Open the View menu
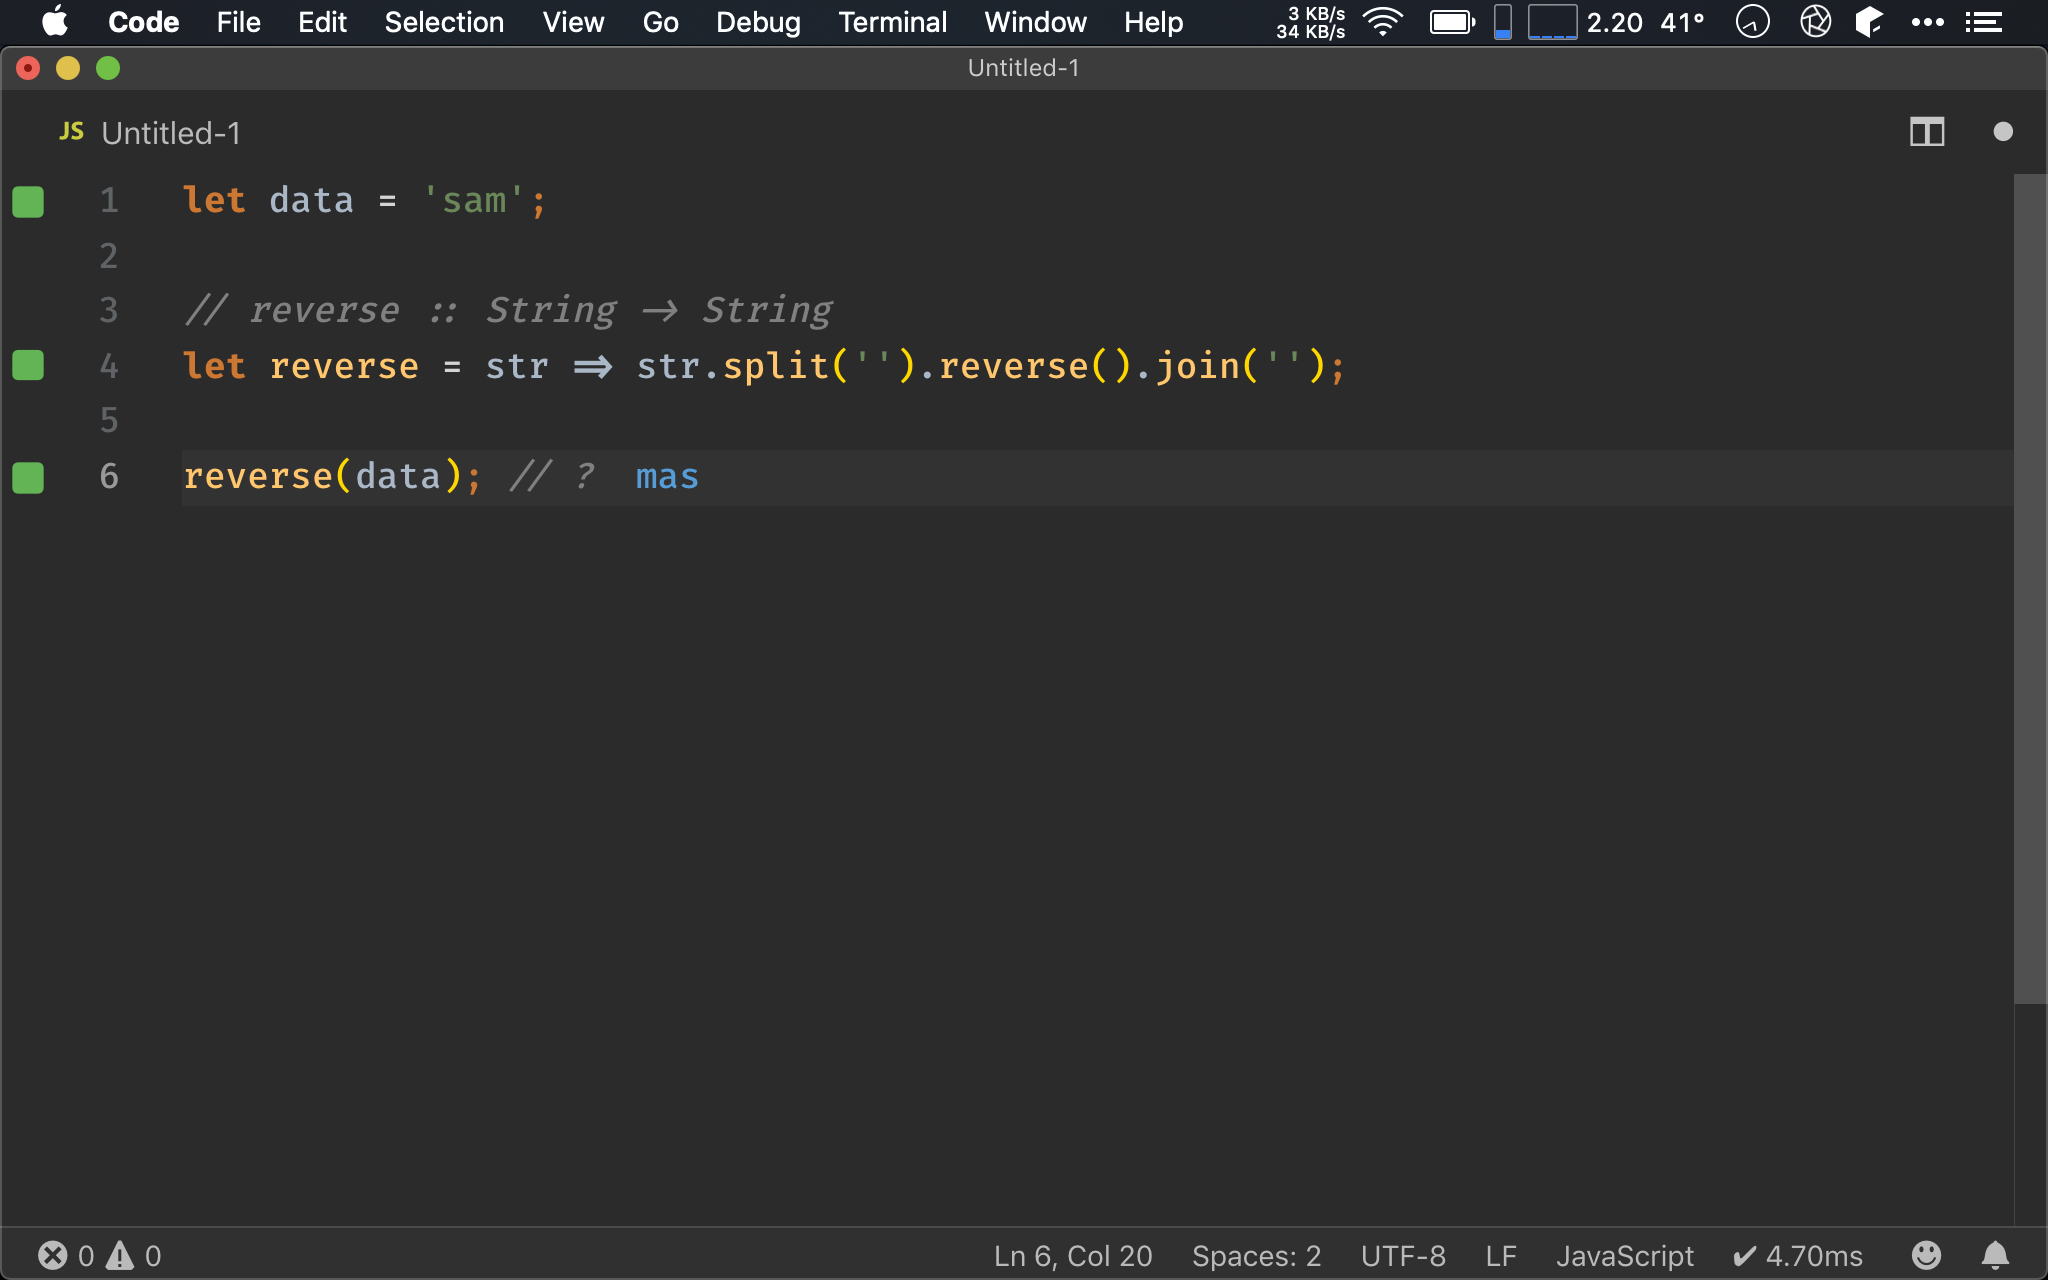2048x1280 pixels. coord(573,22)
